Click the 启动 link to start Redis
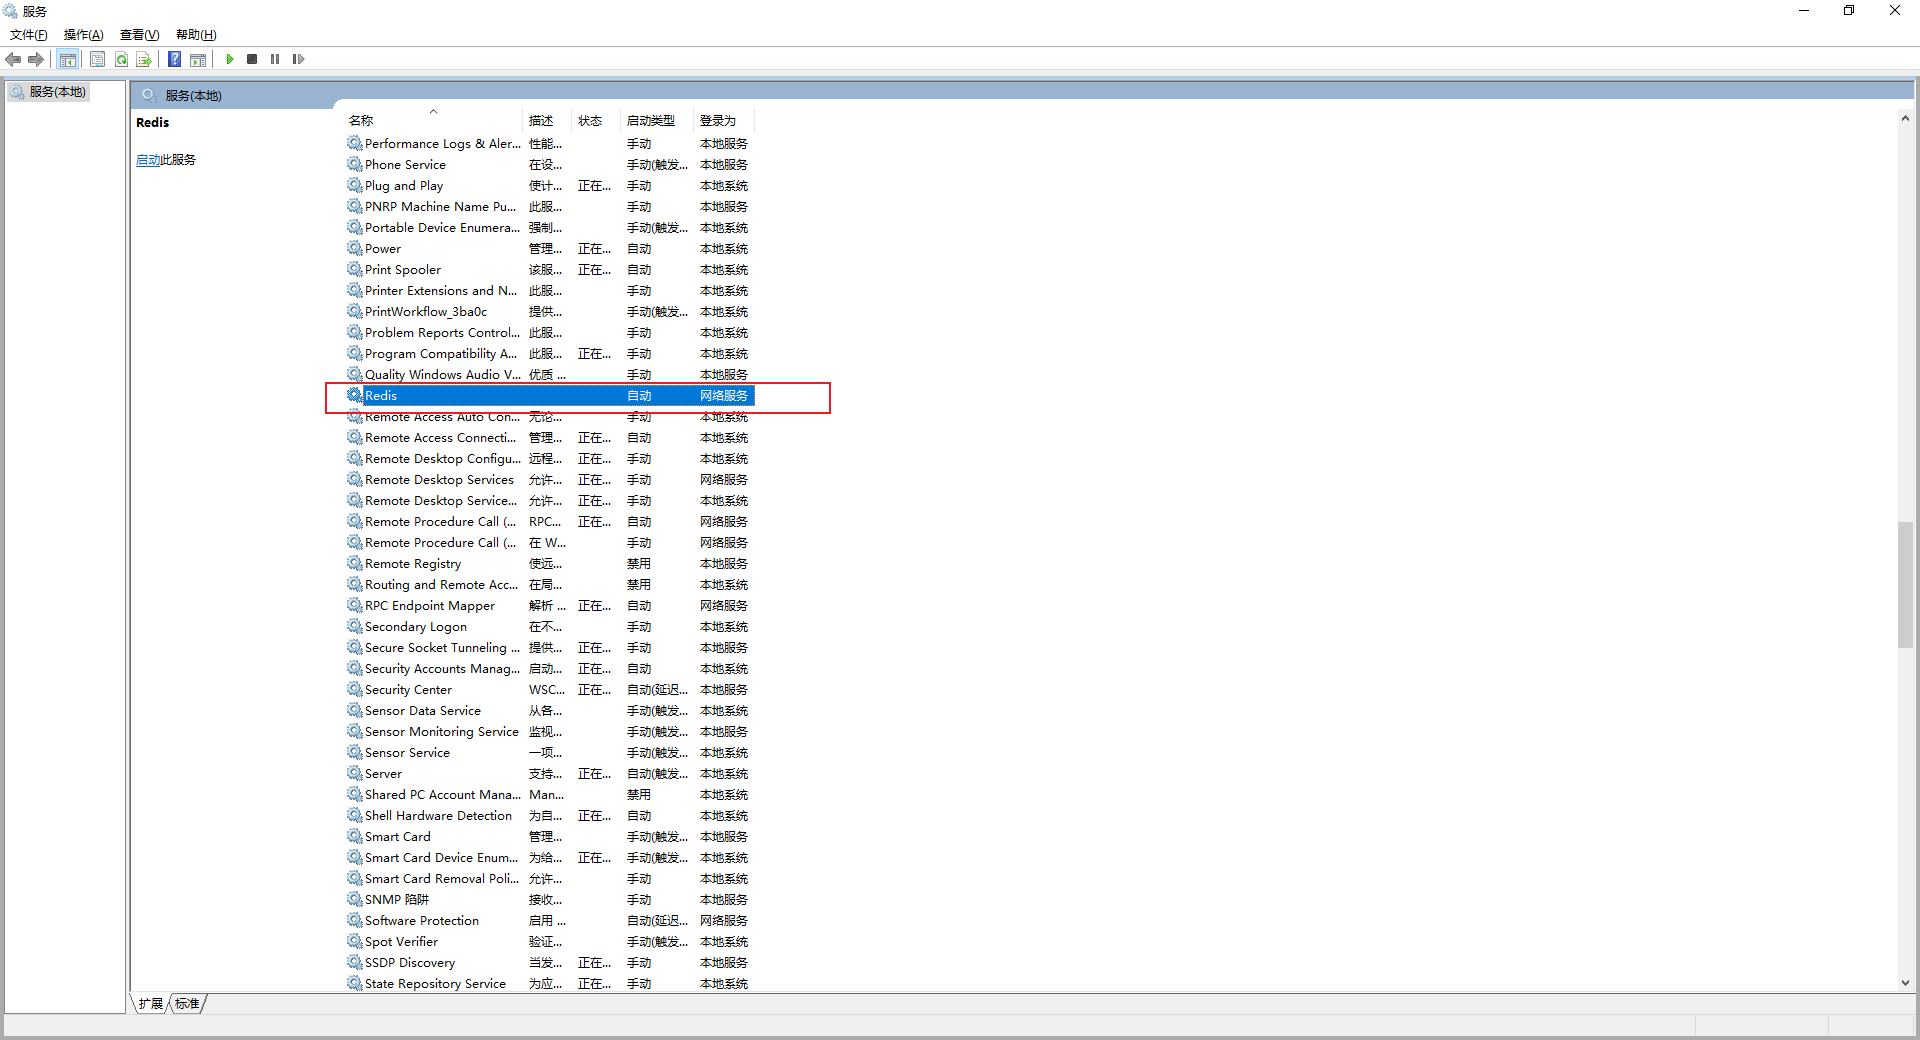1920x1040 pixels. pyautogui.click(x=148, y=160)
